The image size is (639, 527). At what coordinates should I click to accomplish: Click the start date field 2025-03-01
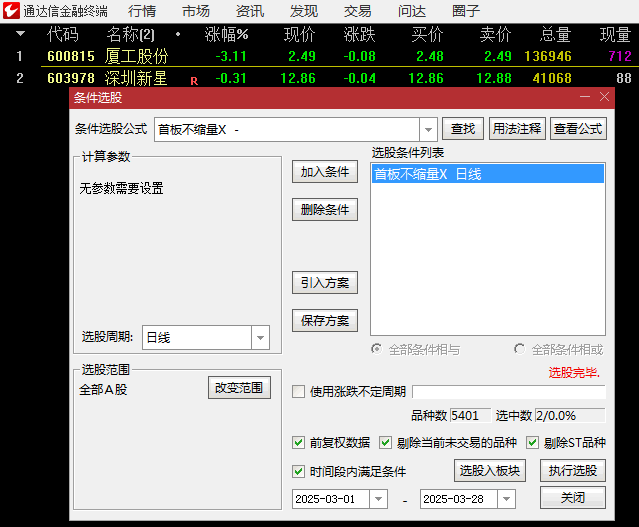331,499
